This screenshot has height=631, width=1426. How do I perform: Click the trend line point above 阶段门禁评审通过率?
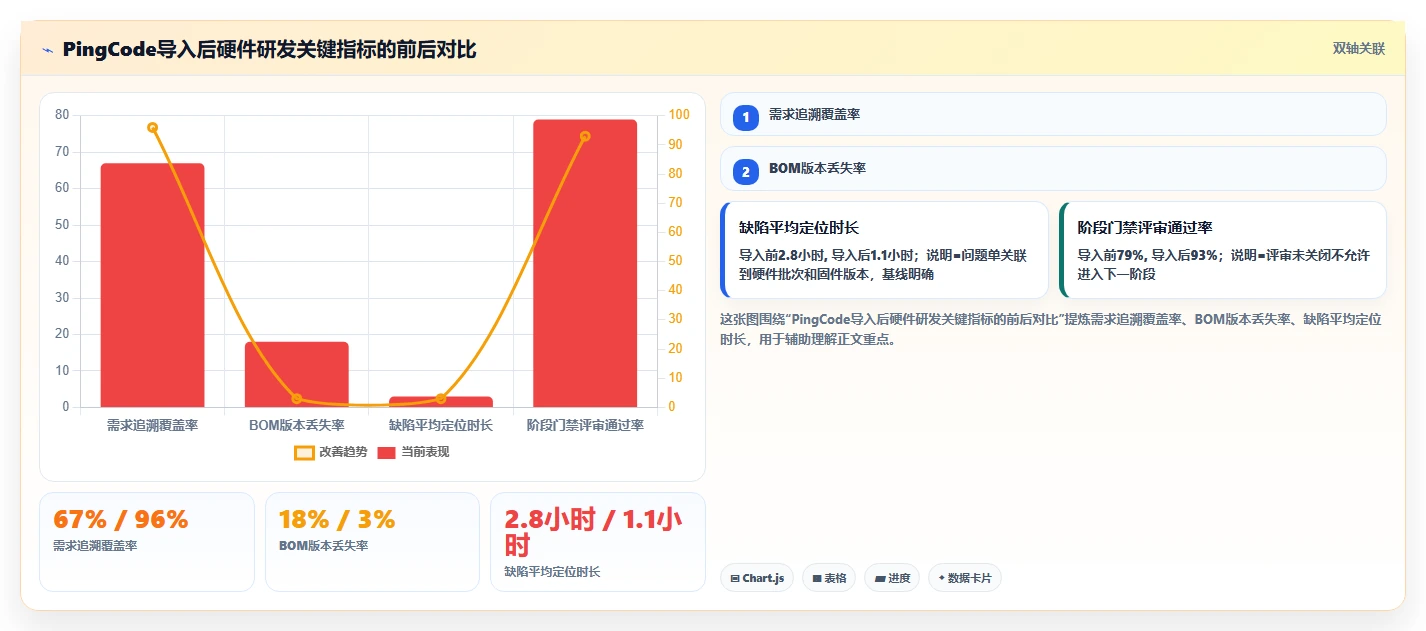585,136
